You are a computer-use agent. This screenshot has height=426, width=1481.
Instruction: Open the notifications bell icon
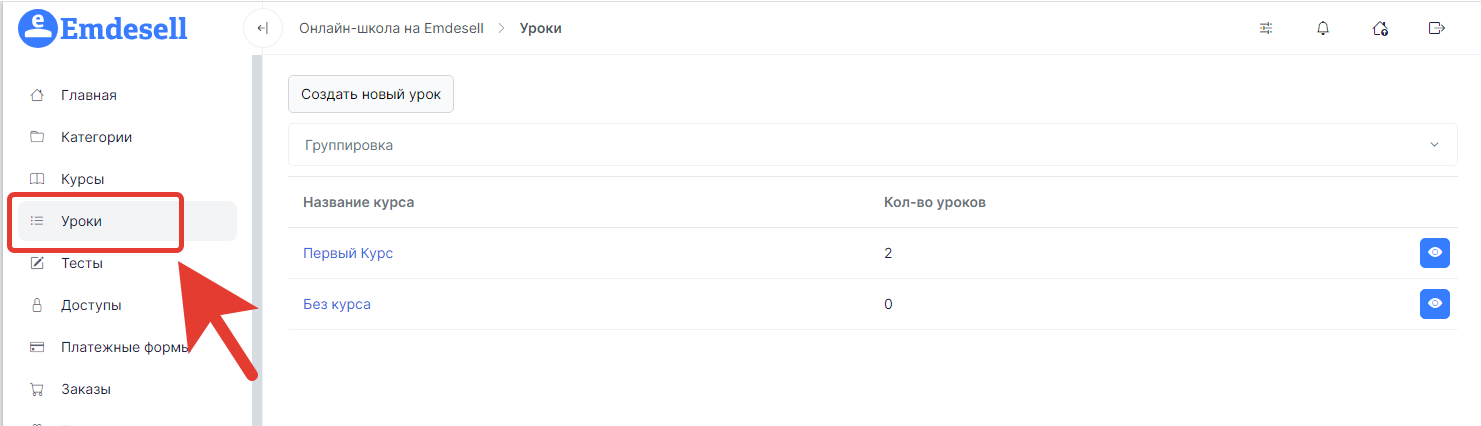[1323, 28]
